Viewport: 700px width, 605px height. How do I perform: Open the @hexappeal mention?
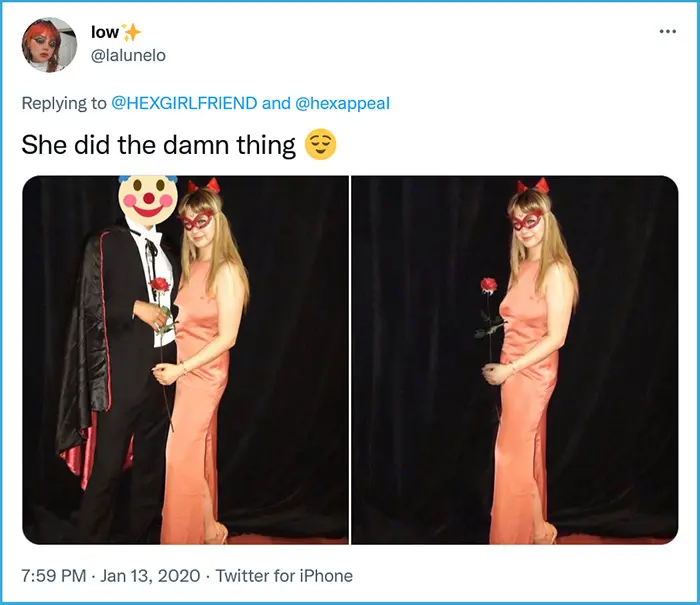(x=342, y=103)
